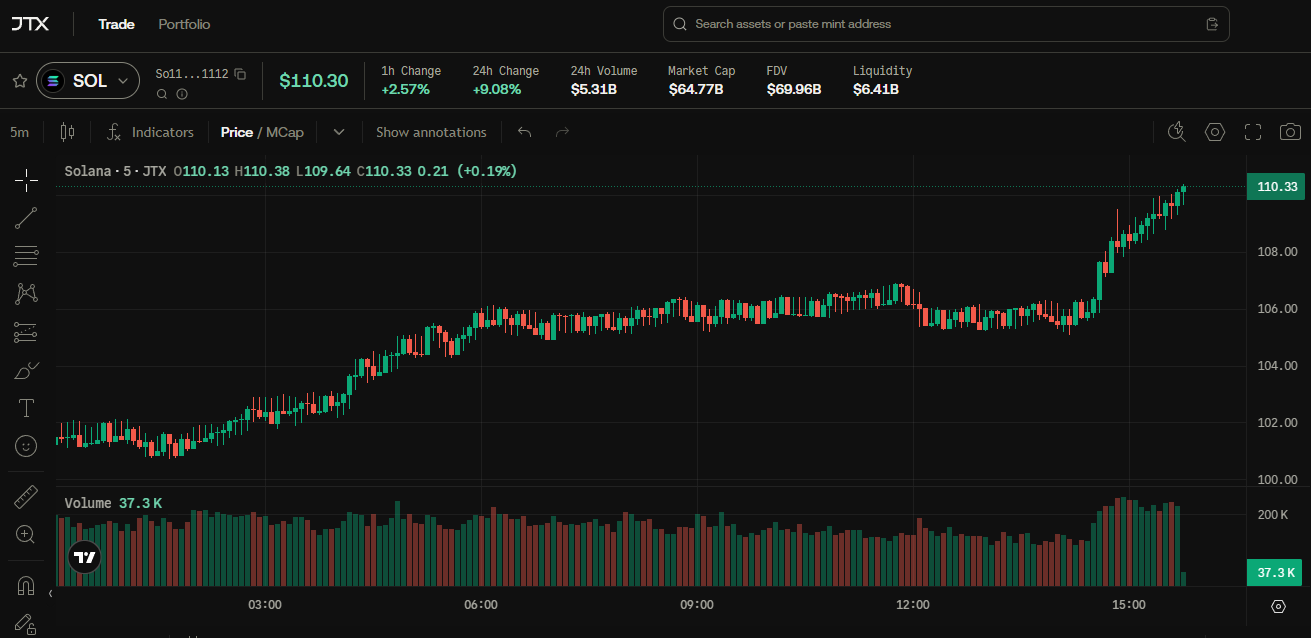The image size is (1311, 638).
Task: Enter fullscreen chart mode
Action: [1253, 132]
